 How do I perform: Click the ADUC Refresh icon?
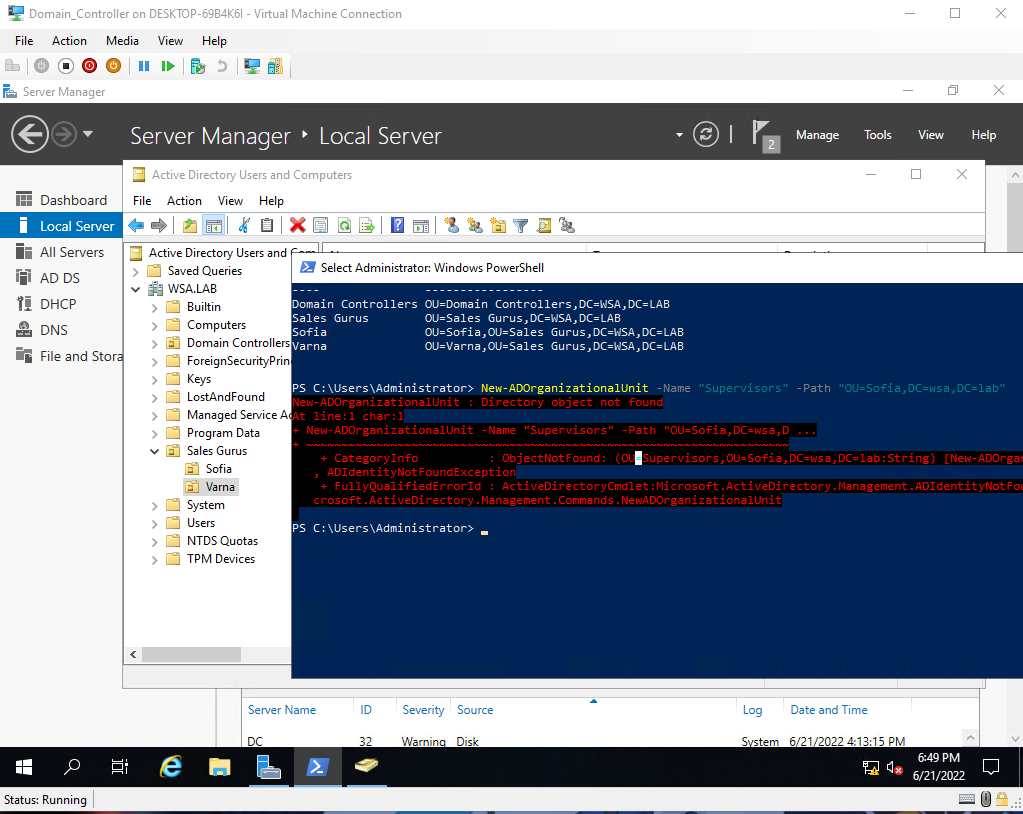344,226
